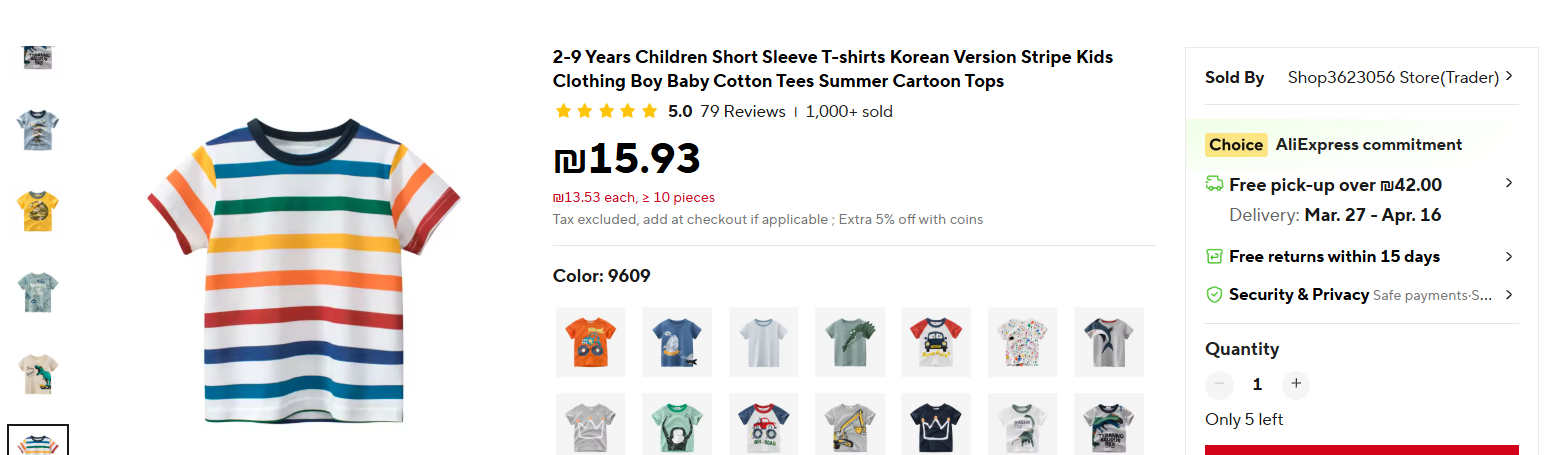1550x455 pixels.
Task: Open Shop3623056 Store(Trader) seller page
Action: pos(1392,78)
